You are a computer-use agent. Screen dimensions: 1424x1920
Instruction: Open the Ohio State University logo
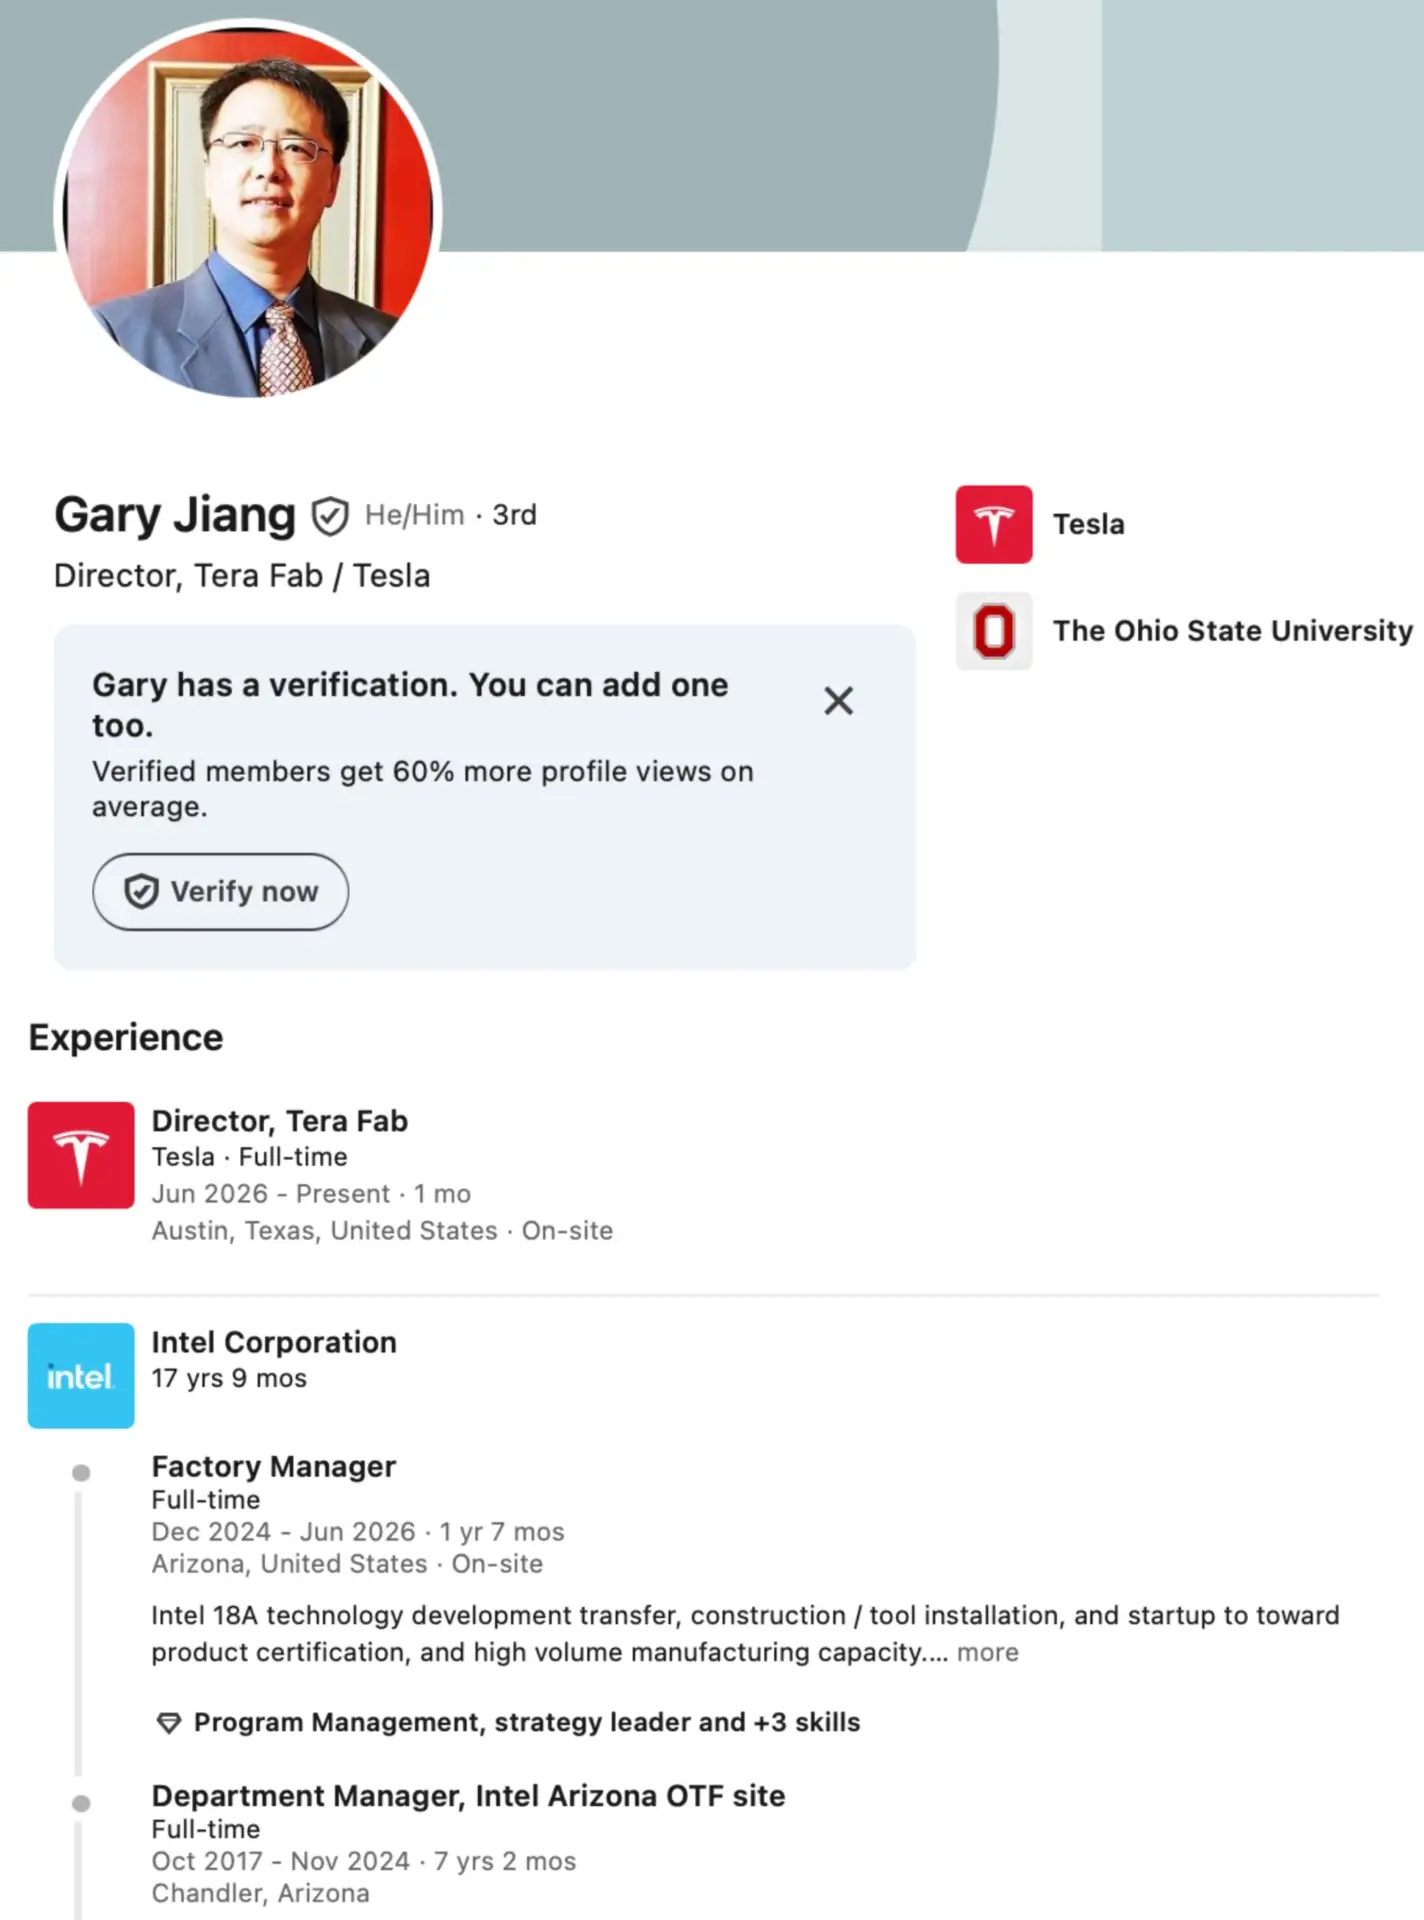[x=994, y=631]
